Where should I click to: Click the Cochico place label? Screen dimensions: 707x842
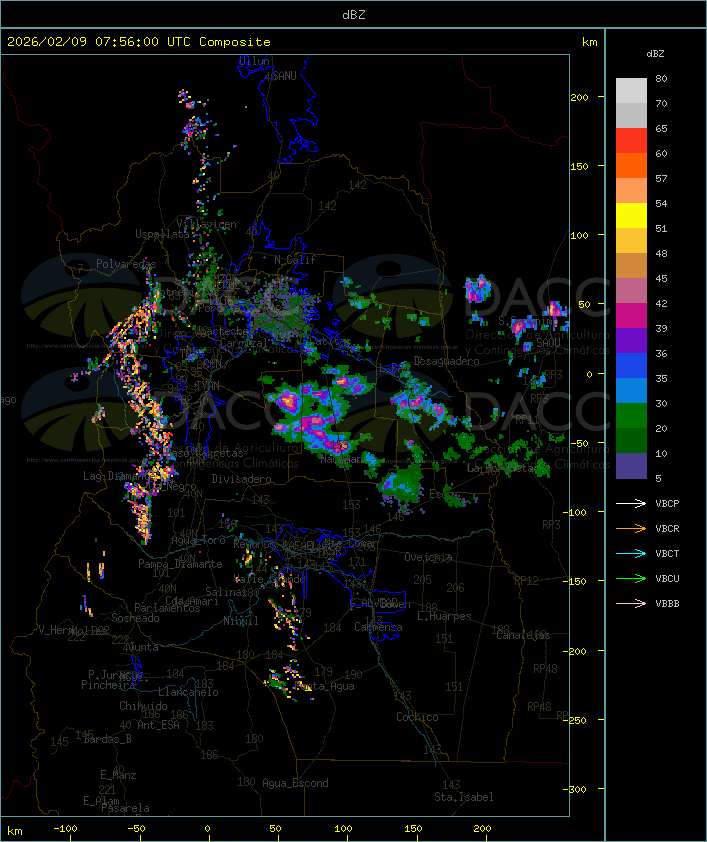[x=417, y=717]
